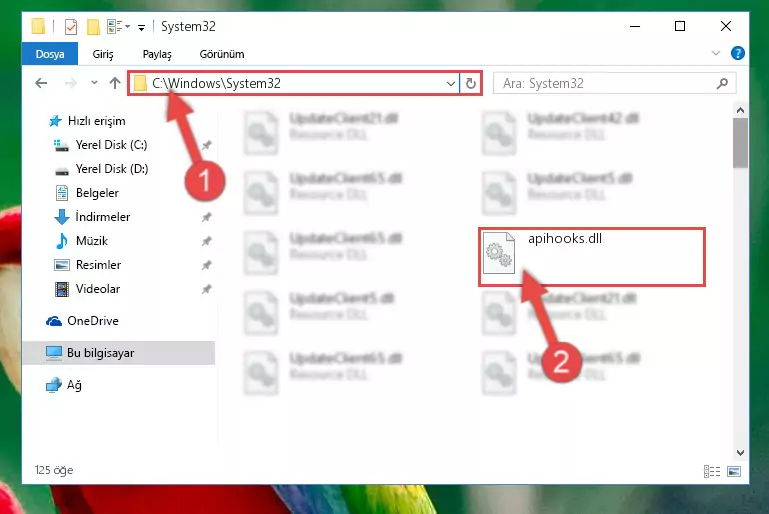Screen dimensions: 769x514
Task: Click the vertical scrollbar thumb
Action: point(741,143)
